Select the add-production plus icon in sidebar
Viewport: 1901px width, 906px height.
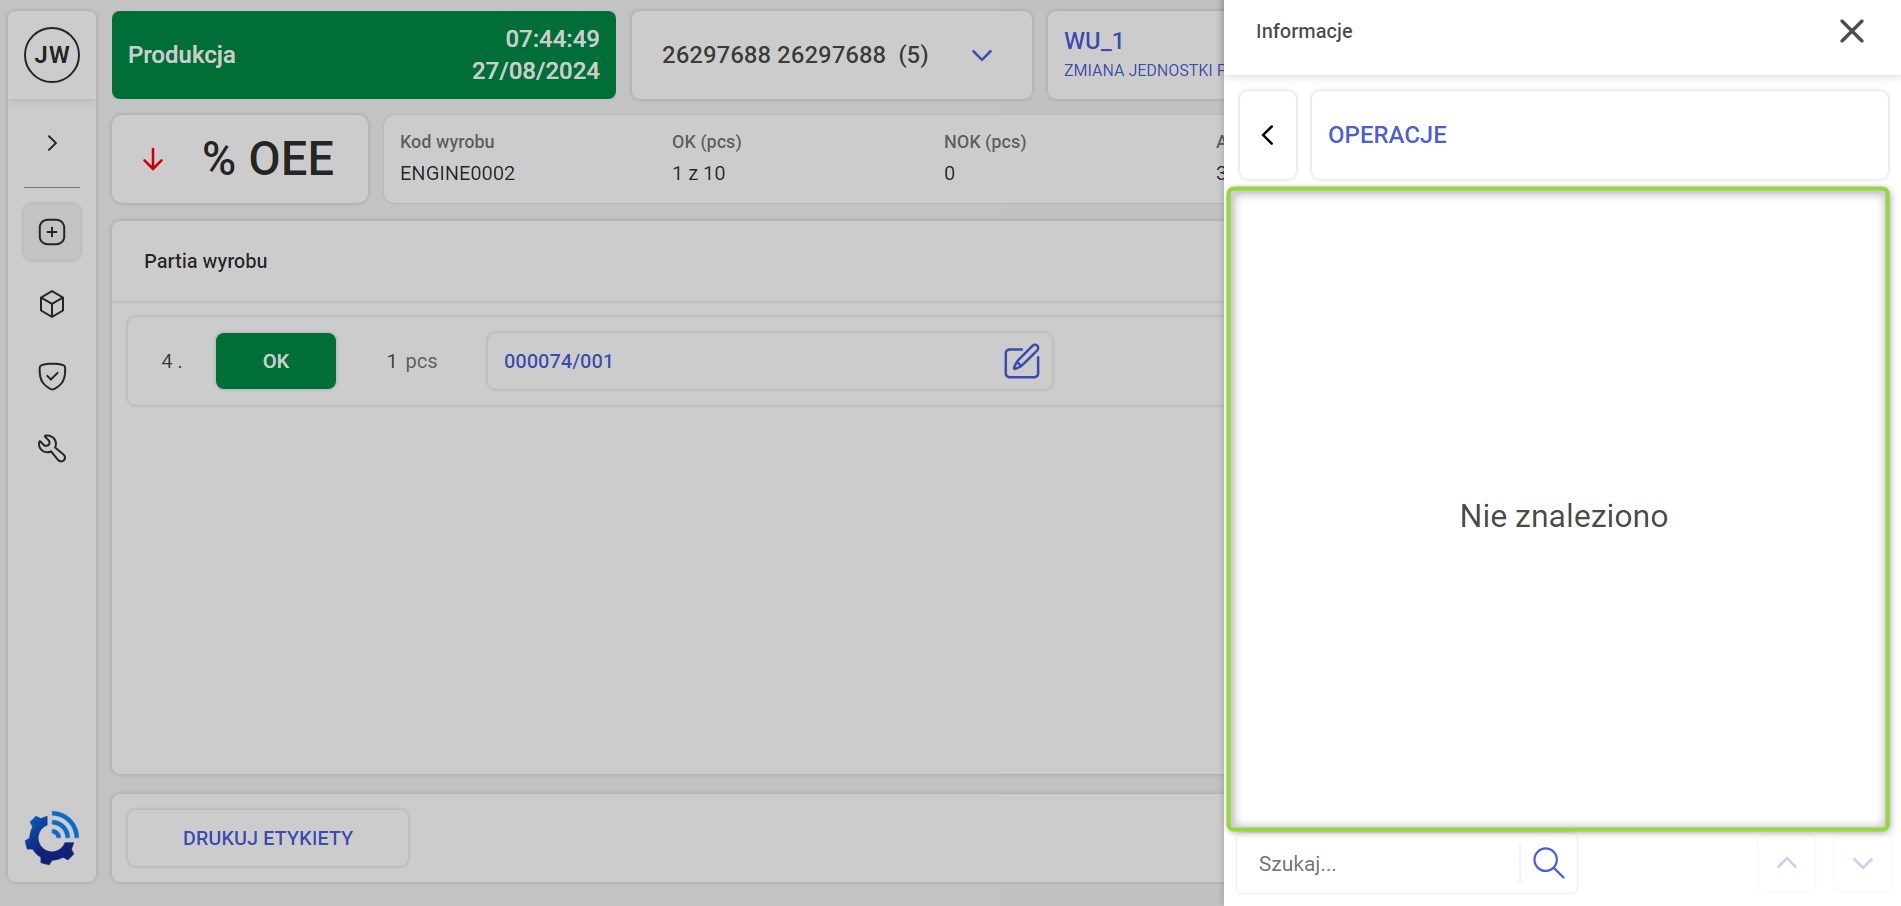coord(52,232)
